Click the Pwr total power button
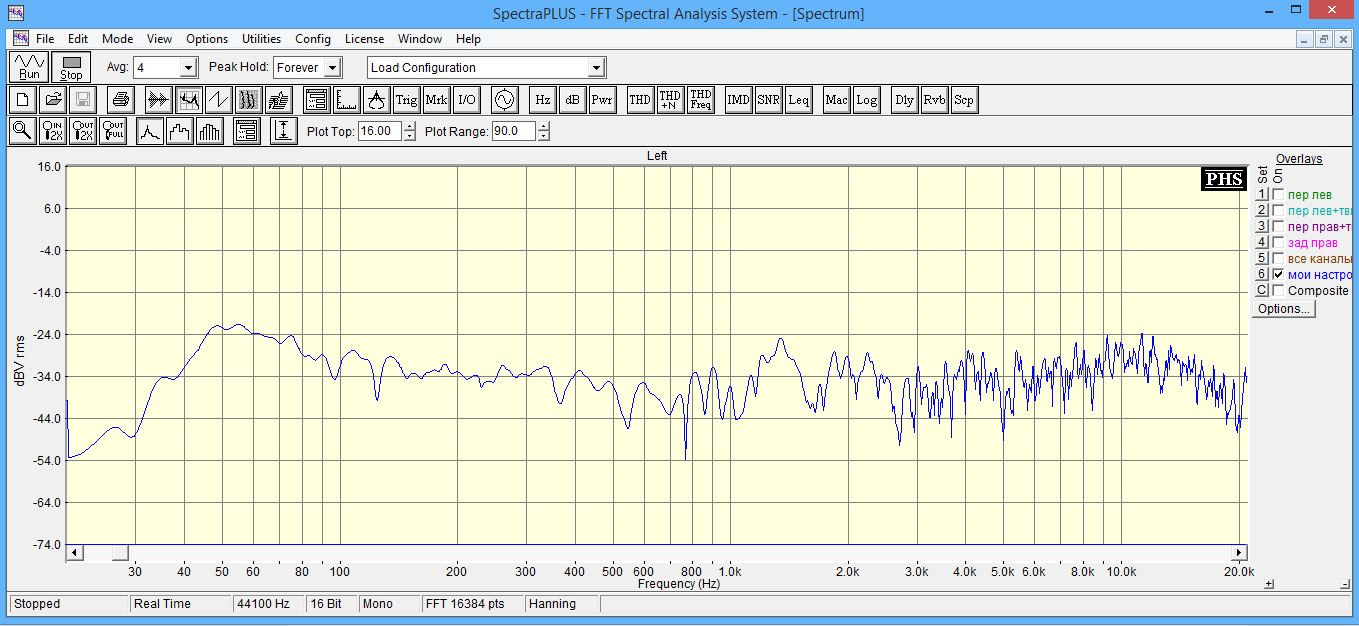The width and height of the screenshot is (1359, 626). coord(602,100)
